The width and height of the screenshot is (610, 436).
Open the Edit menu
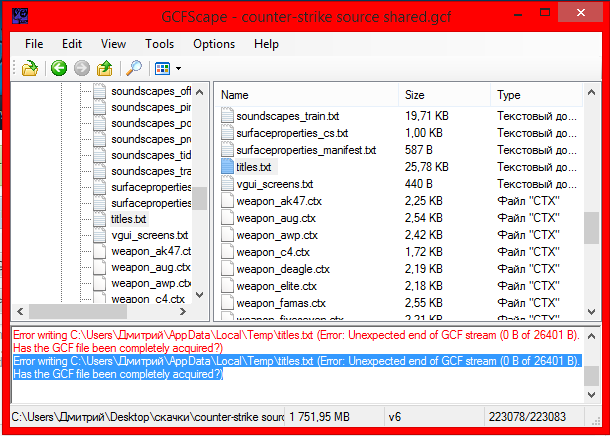click(x=72, y=44)
